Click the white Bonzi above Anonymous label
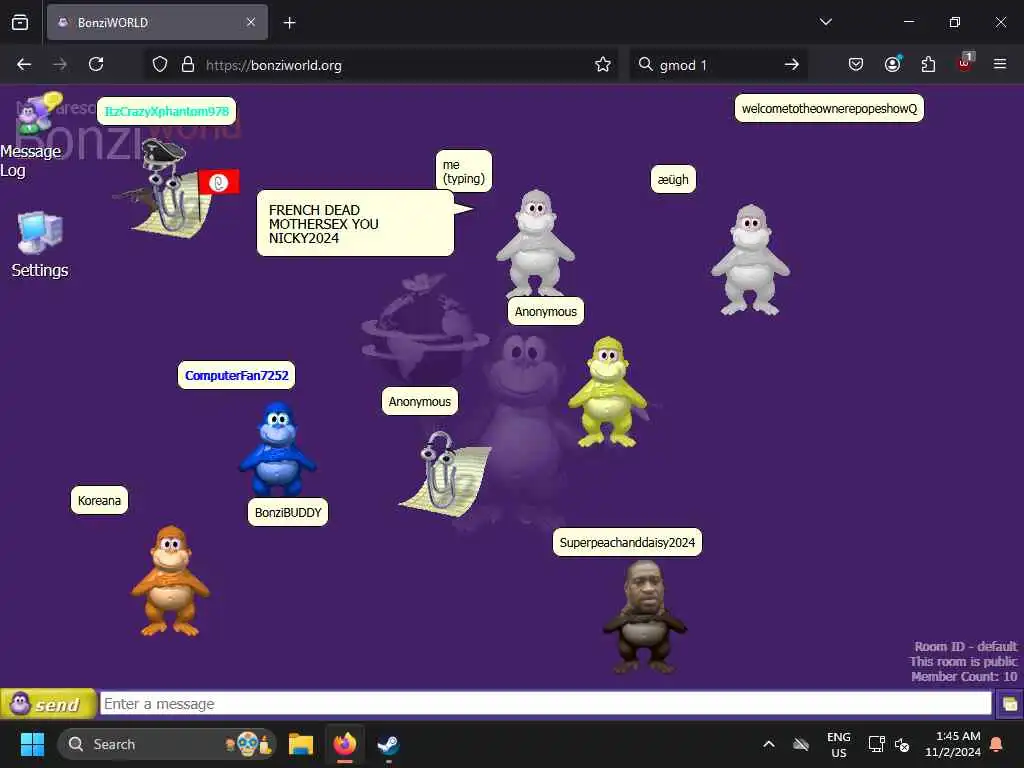Image resolution: width=1024 pixels, height=768 pixels. pyautogui.click(x=536, y=243)
